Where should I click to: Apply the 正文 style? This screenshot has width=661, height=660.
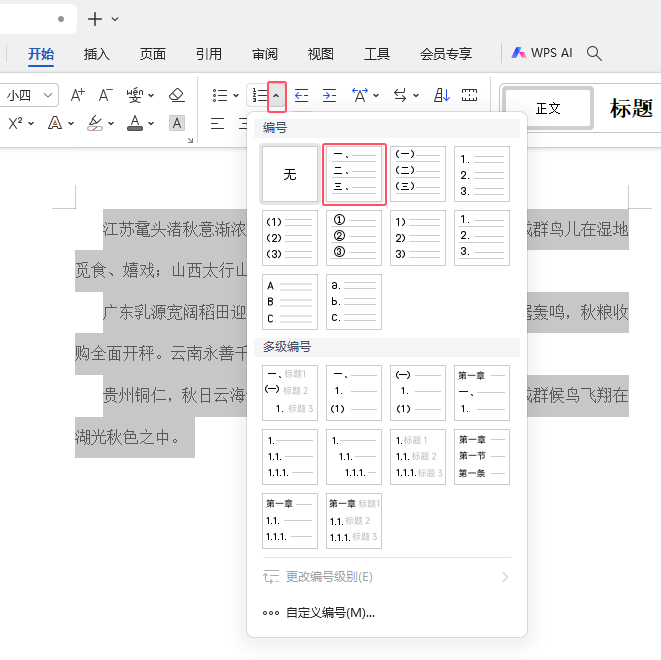tap(548, 108)
